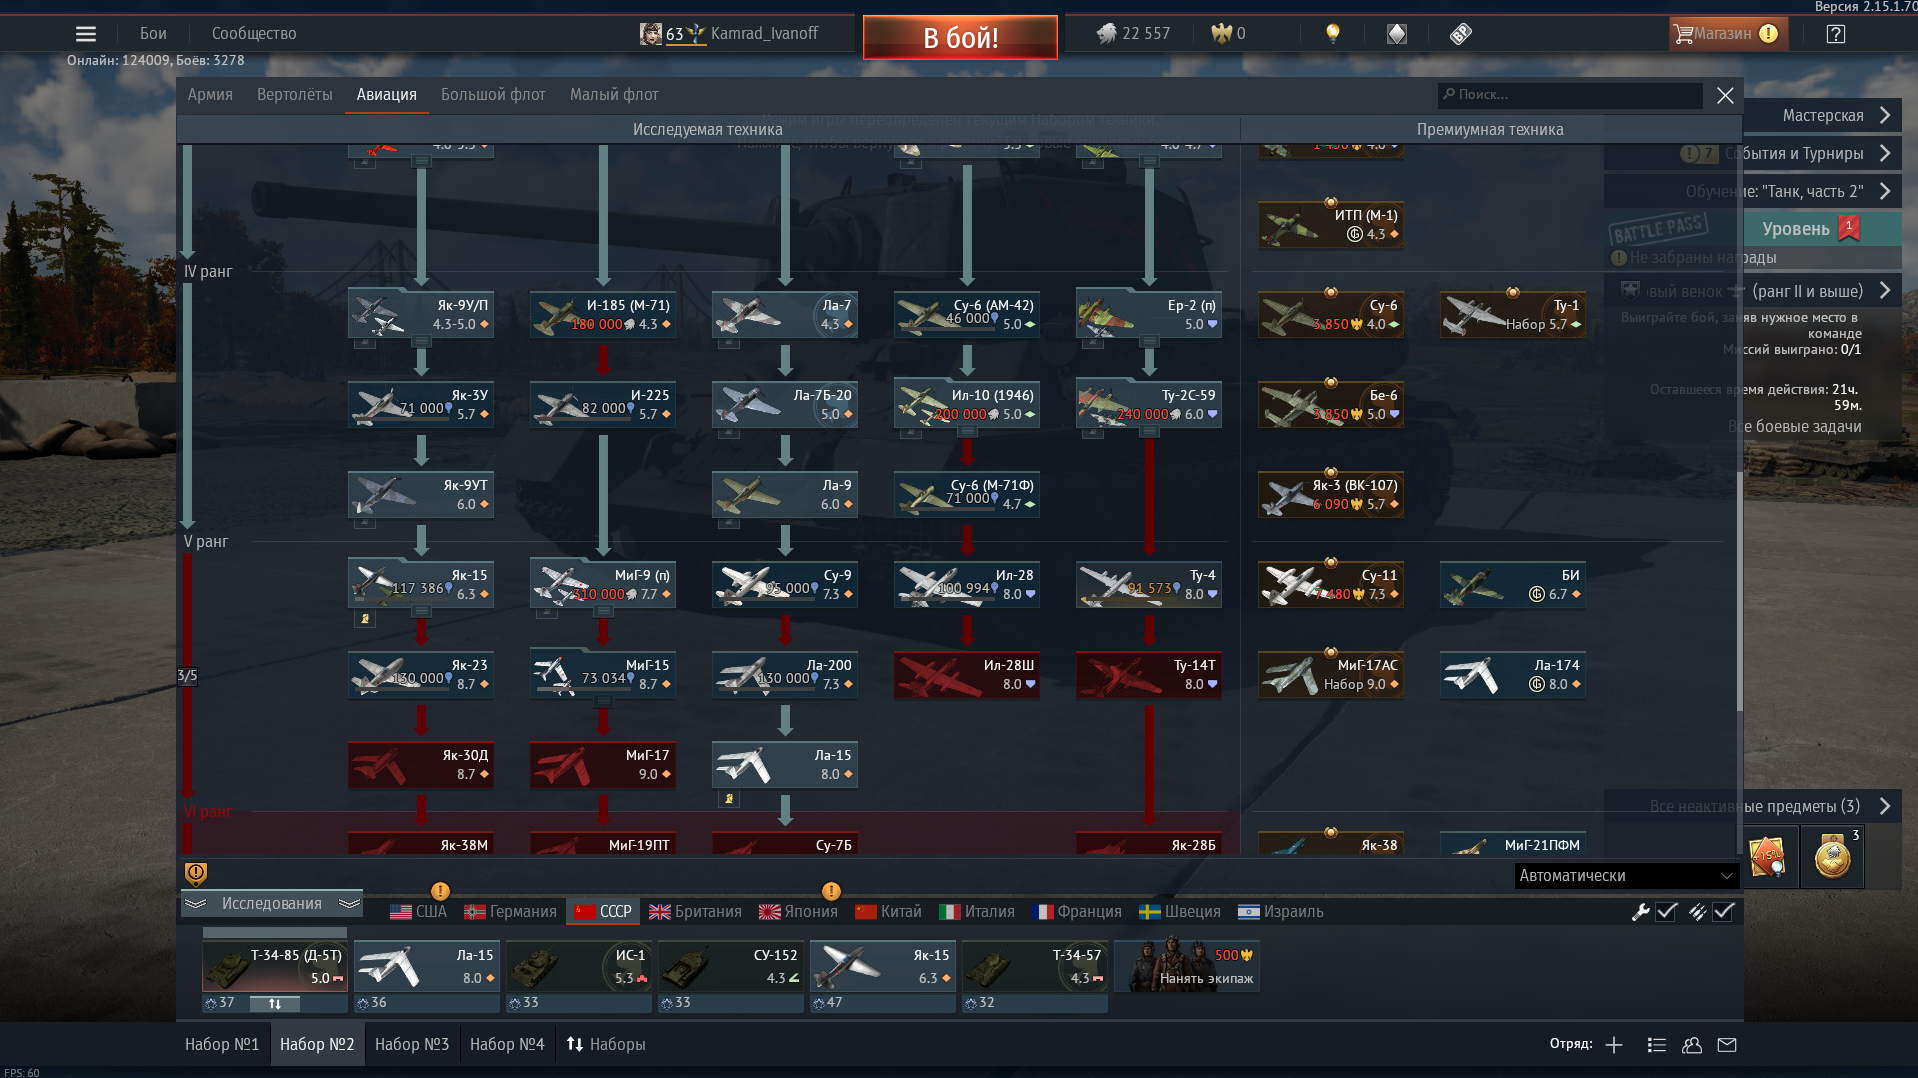
Task: Expand the Исследования panel
Action: click(272, 904)
